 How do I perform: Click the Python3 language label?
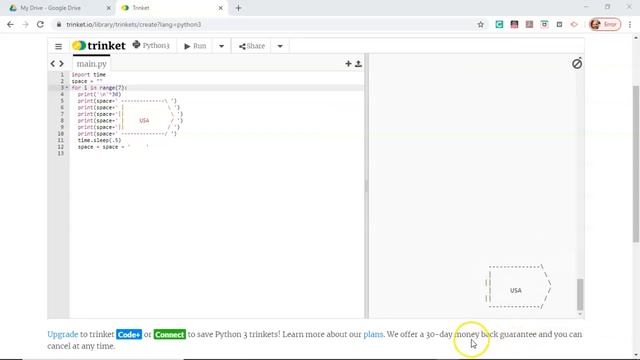coord(151,45)
